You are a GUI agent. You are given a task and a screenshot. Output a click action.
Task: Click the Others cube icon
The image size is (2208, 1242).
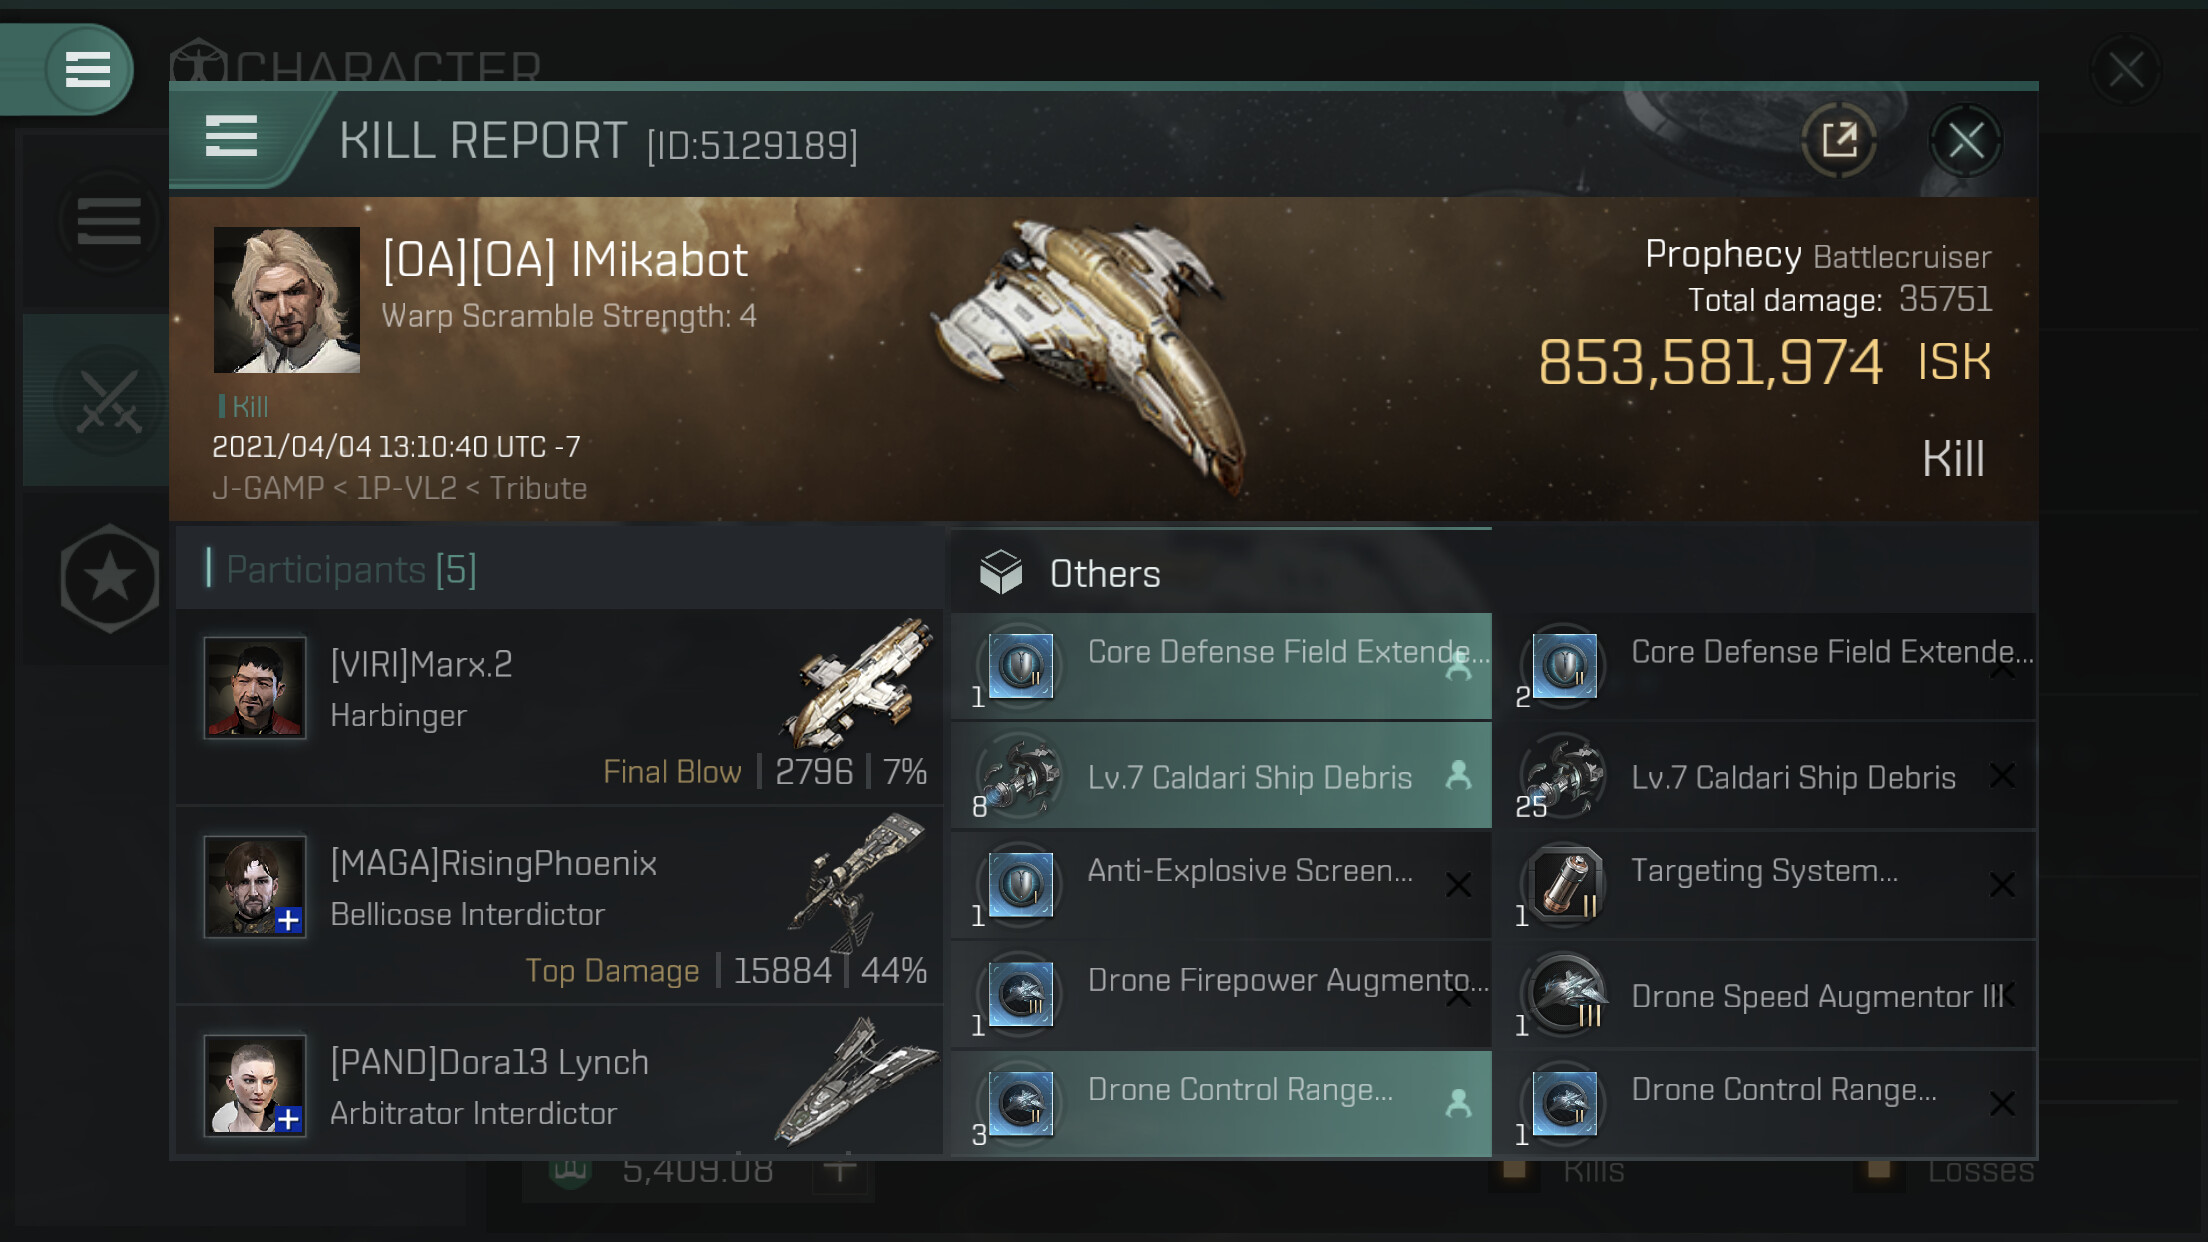pos(1000,573)
